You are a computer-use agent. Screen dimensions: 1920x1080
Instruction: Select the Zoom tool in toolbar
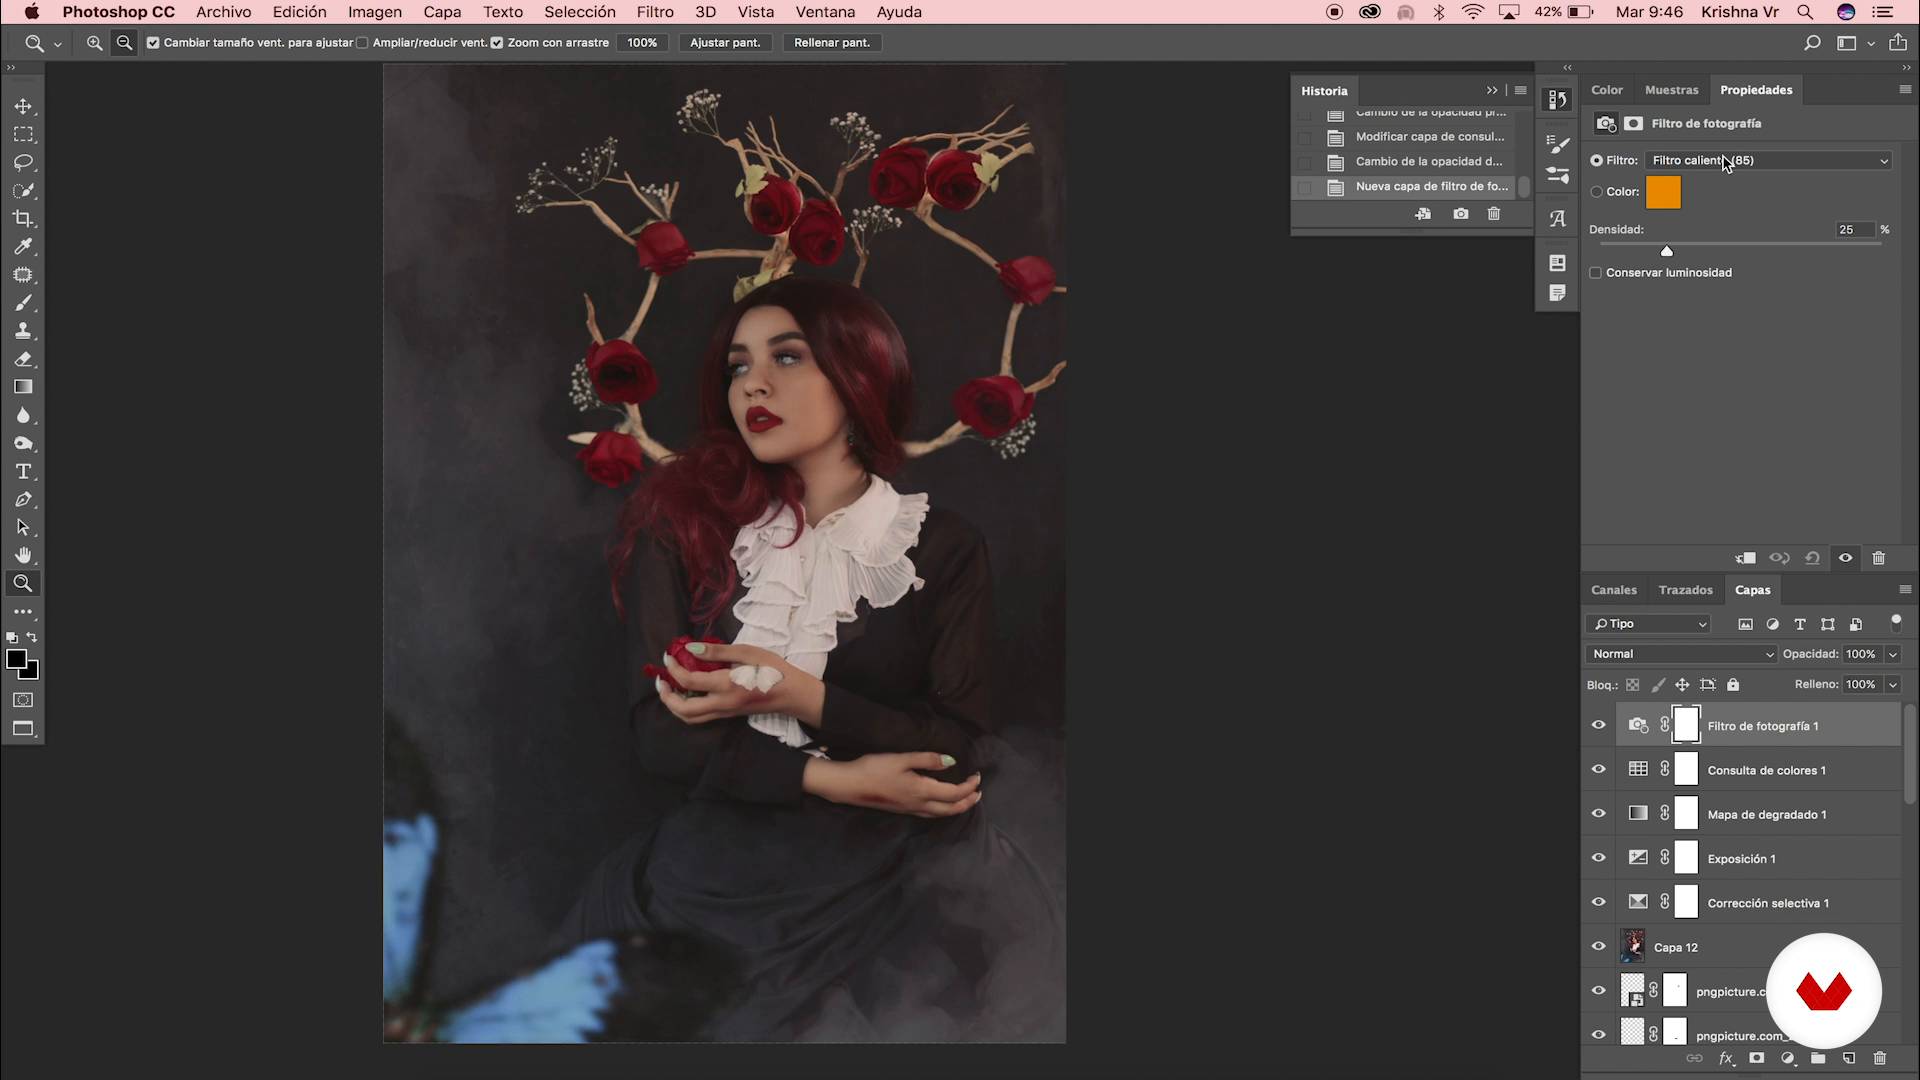[23, 583]
